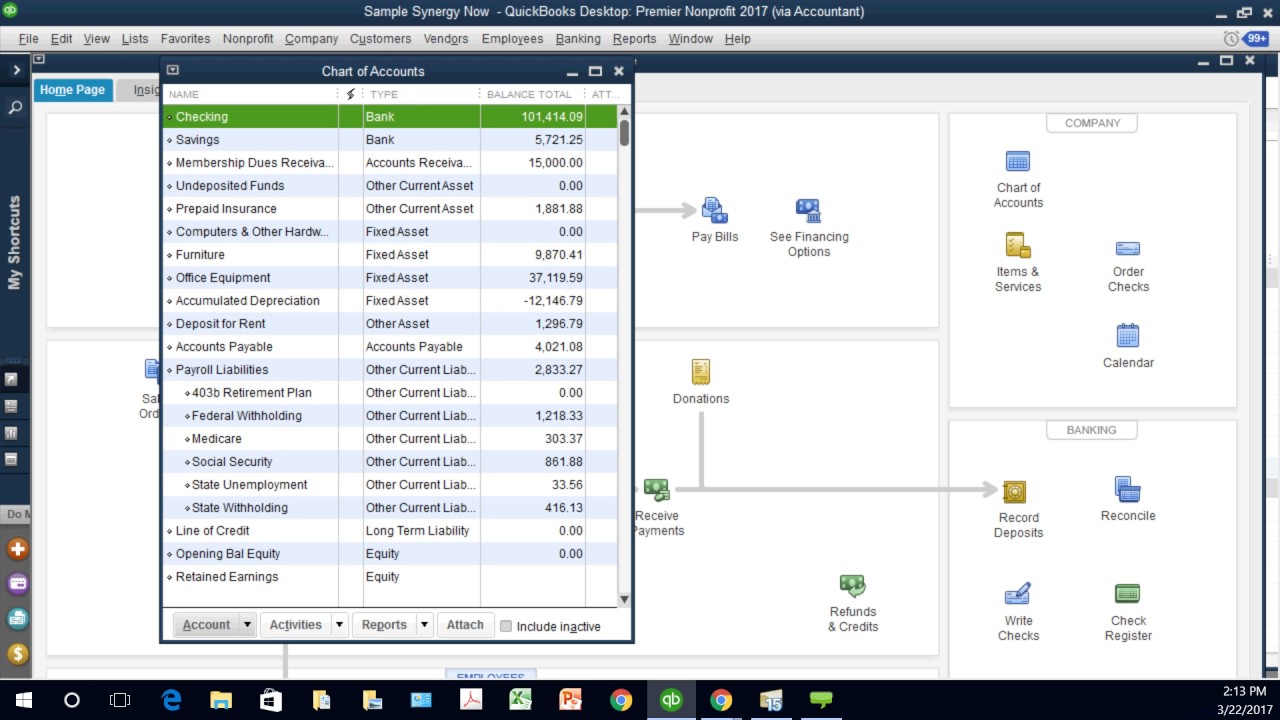Click the Reconcile icon
This screenshot has width=1280, height=720.
1128,489
